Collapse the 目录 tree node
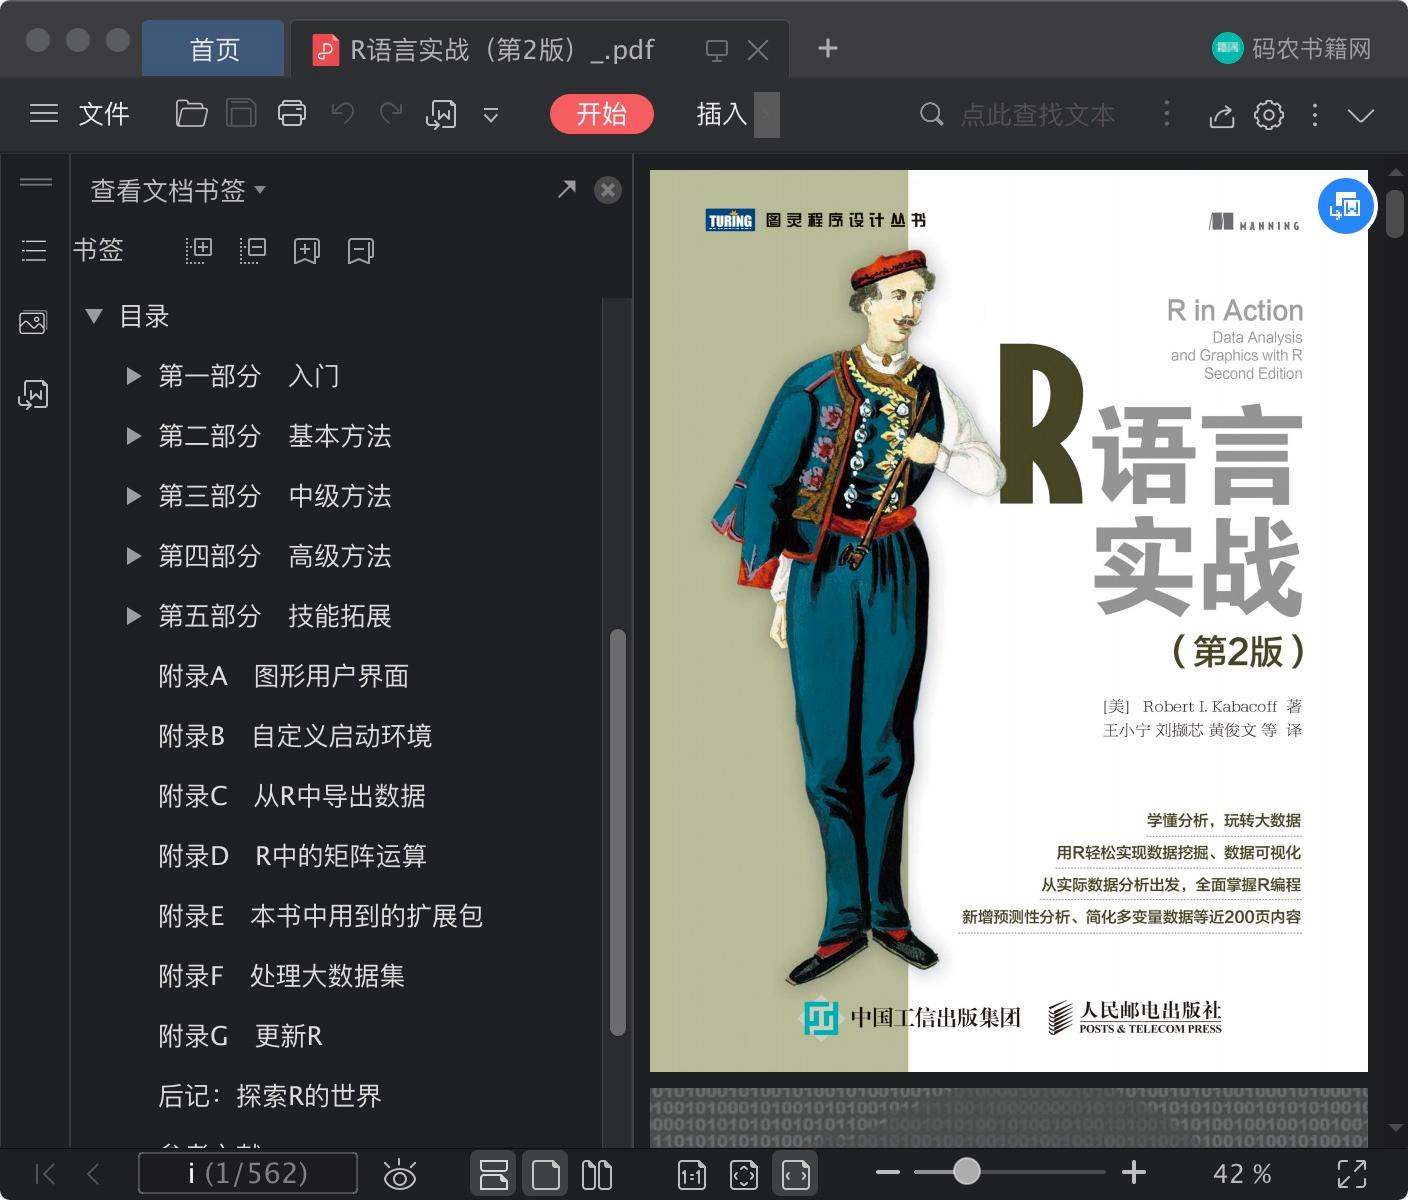 coord(95,316)
